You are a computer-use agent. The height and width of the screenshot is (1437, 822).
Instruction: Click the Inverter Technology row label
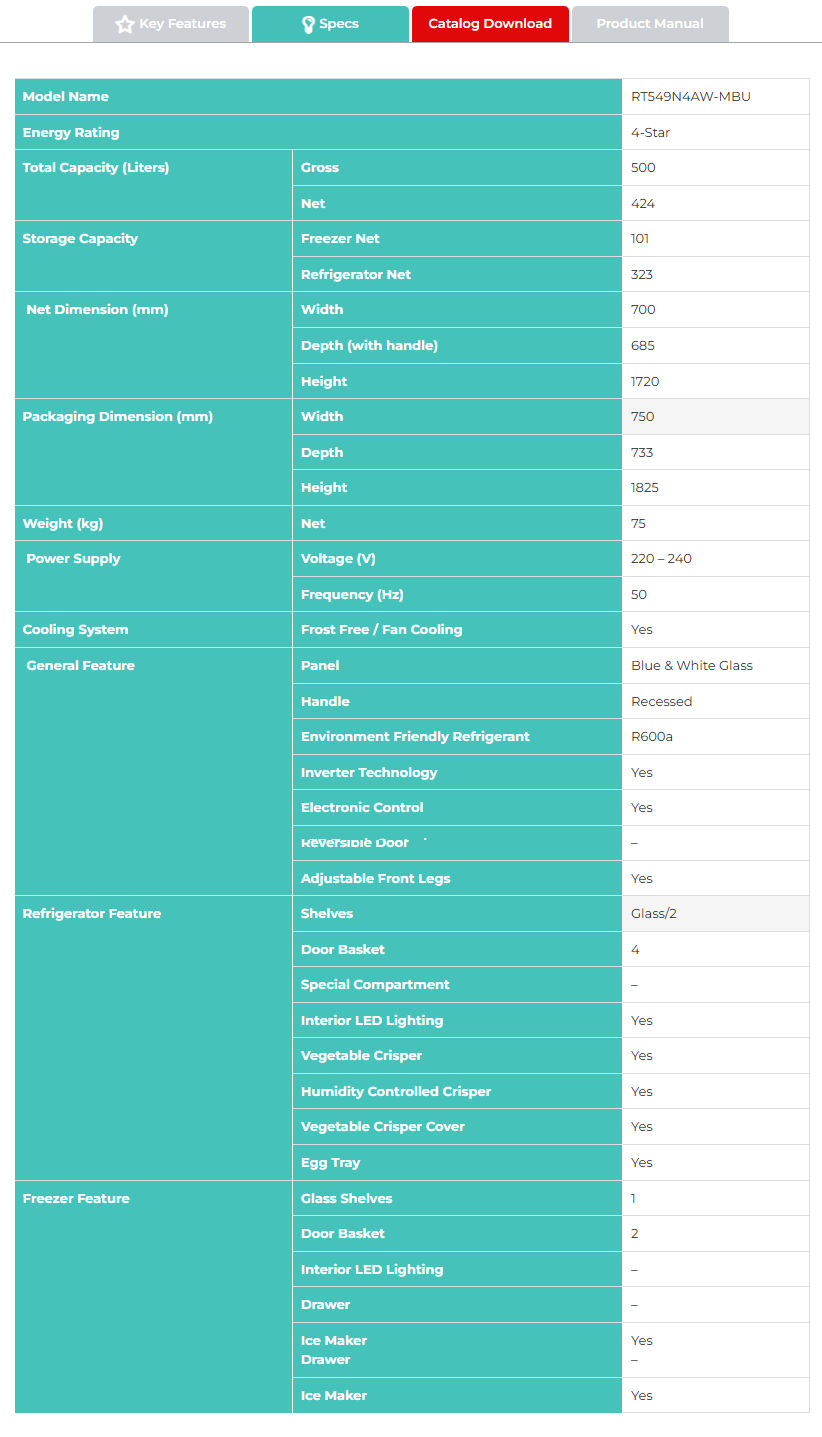369,773
